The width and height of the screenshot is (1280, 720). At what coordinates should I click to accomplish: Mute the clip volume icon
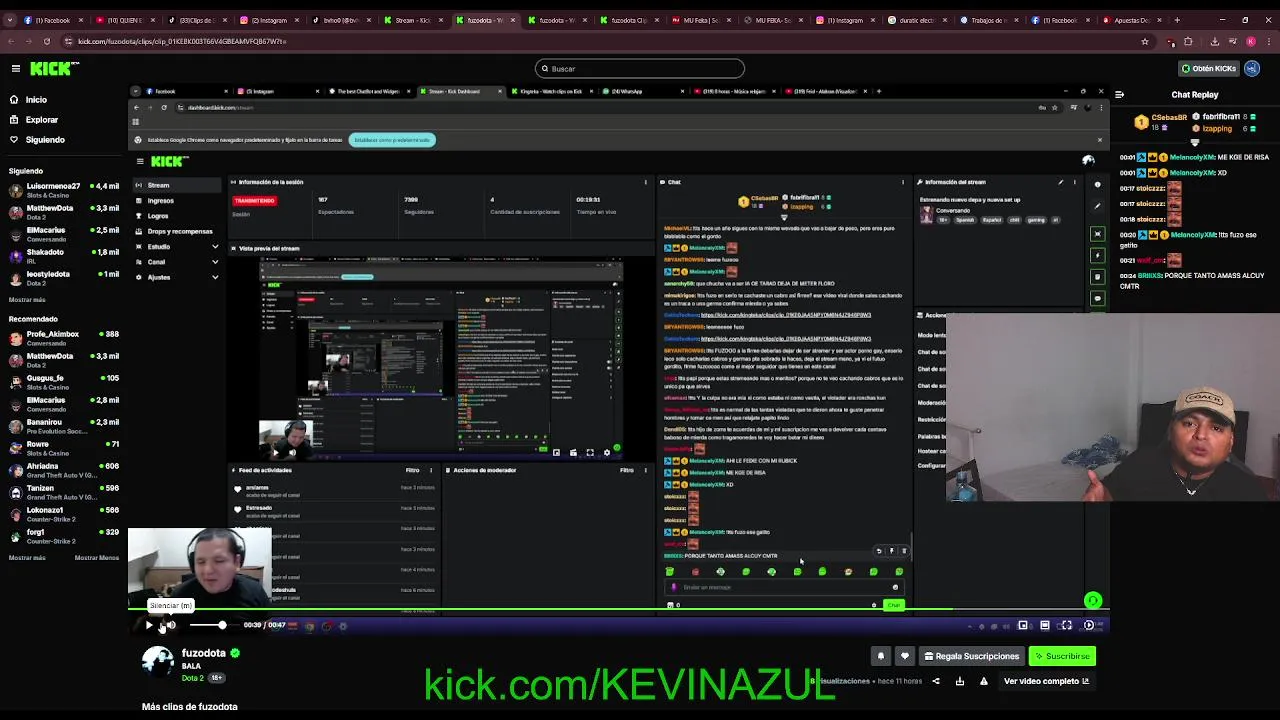point(171,625)
